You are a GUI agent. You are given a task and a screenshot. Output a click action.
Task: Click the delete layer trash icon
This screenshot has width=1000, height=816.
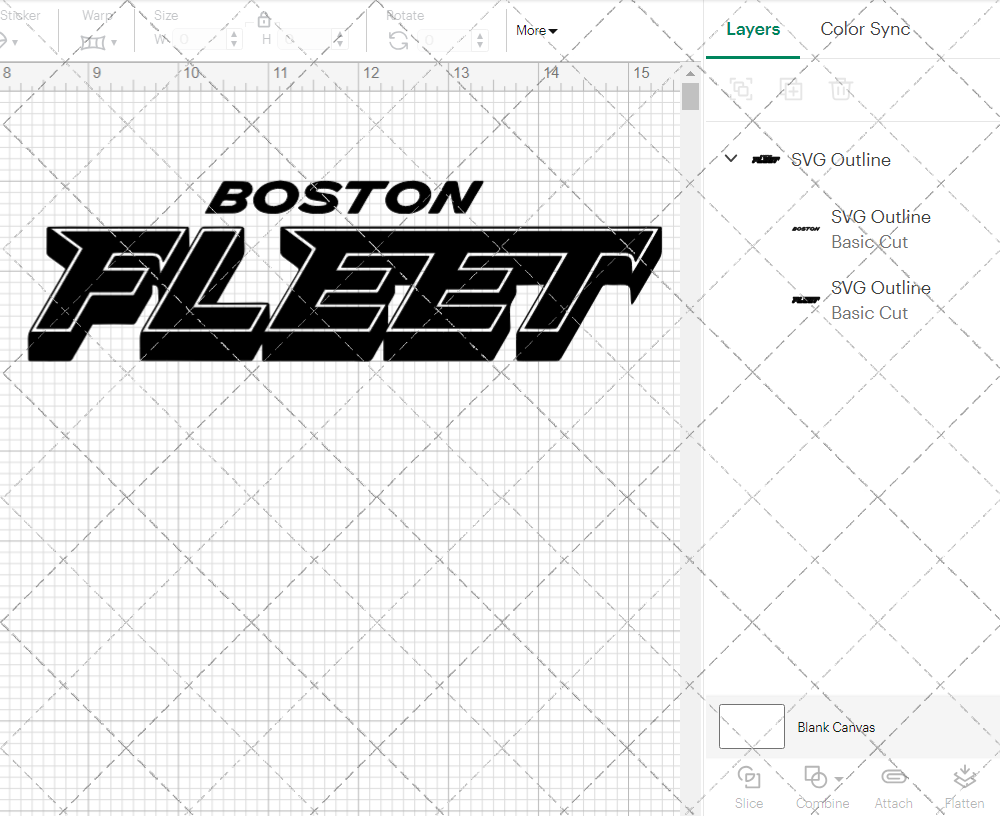[841, 89]
